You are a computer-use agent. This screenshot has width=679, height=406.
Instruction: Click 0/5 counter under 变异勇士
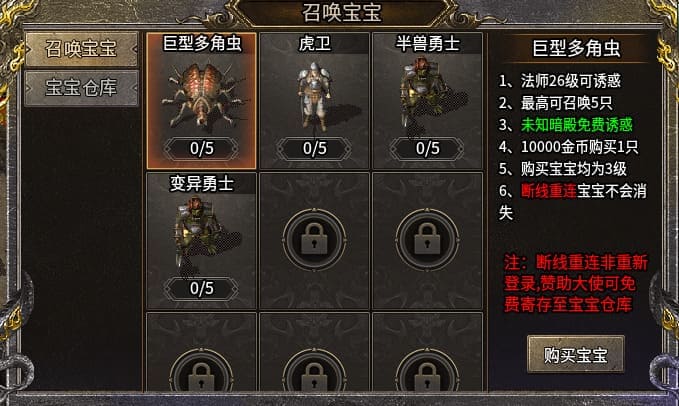click(x=201, y=288)
